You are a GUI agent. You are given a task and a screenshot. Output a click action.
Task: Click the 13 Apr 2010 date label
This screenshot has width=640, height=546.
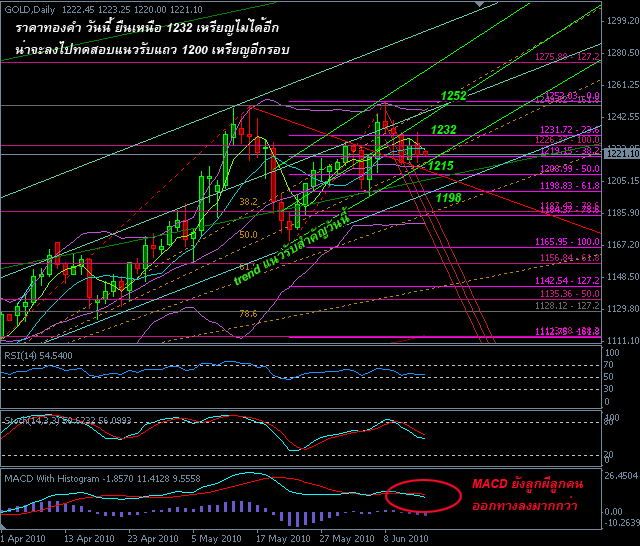[89, 539]
